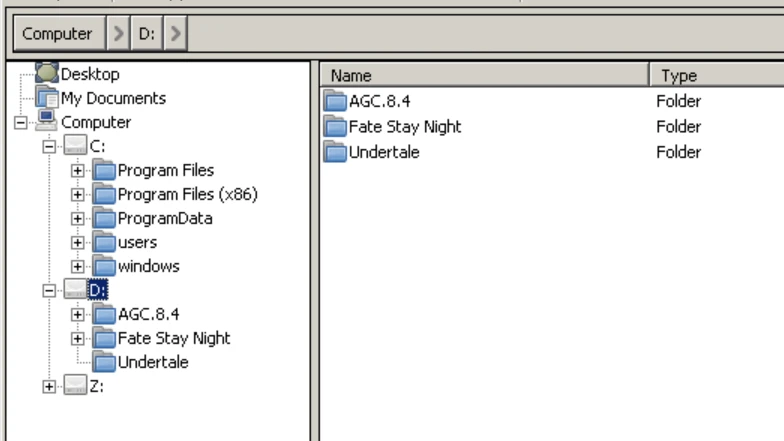Select Fate Stay Night folder icon in list

pos(335,127)
